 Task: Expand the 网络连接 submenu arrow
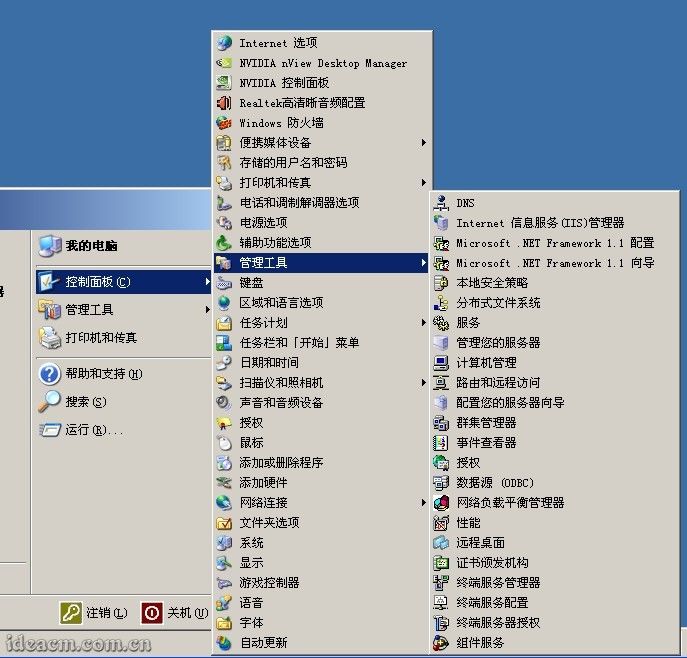coord(424,503)
